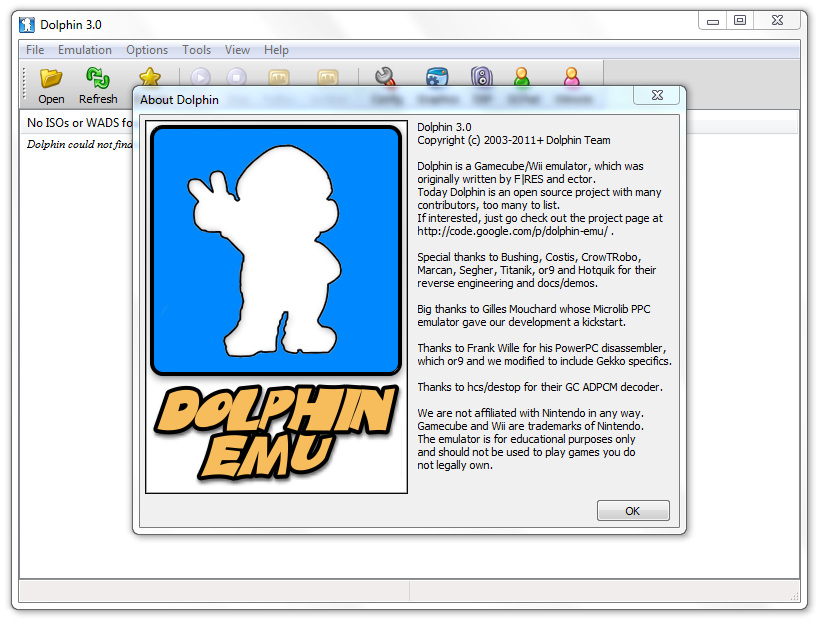The image size is (821, 625).
Task: Refresh the game list
Action: pos(98,78)
